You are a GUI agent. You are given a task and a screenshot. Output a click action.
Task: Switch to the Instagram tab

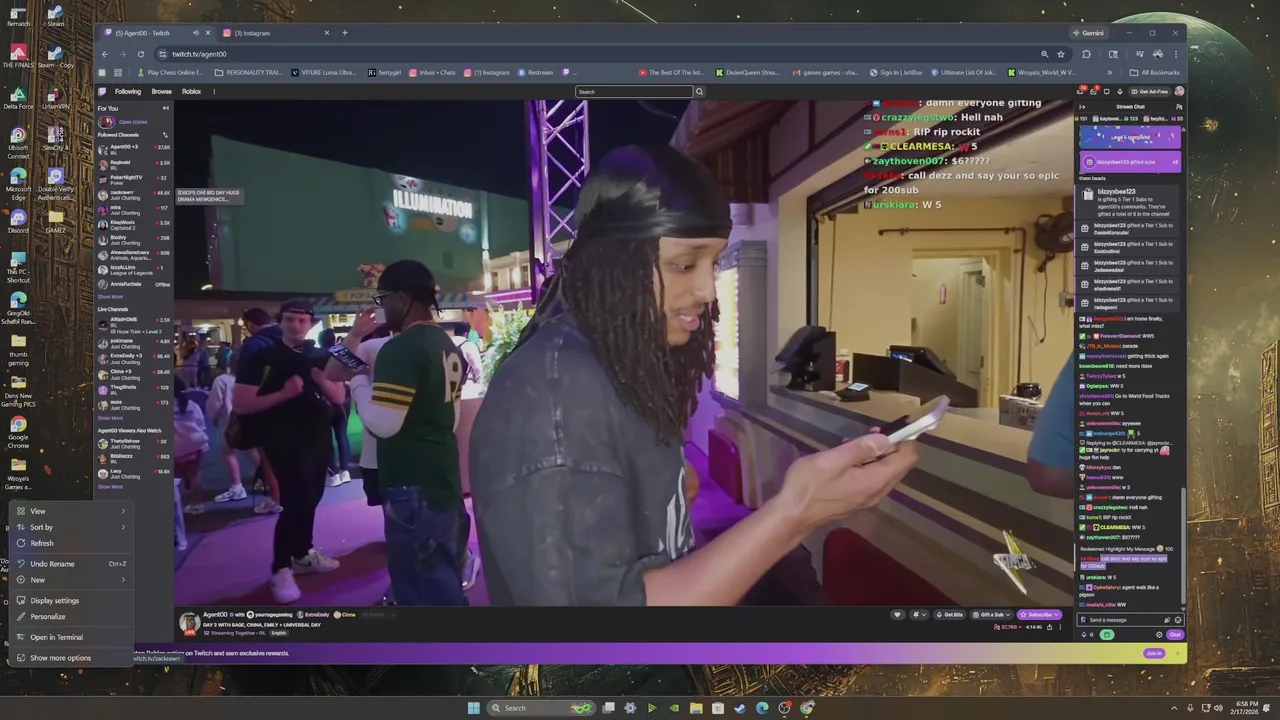point(275,33)
